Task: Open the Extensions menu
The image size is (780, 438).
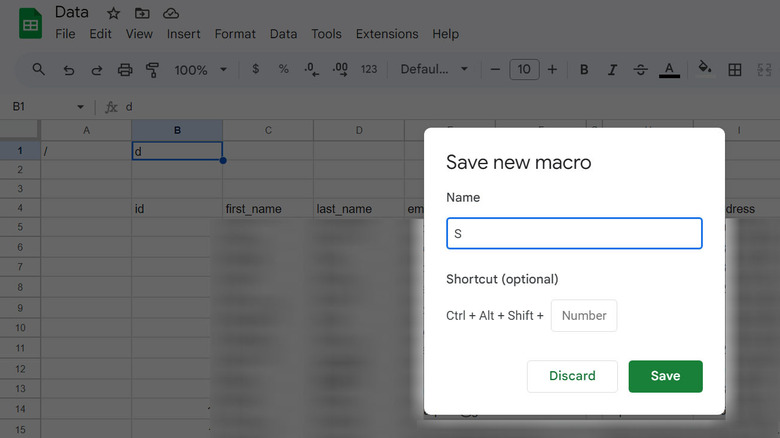Action: 386,34
